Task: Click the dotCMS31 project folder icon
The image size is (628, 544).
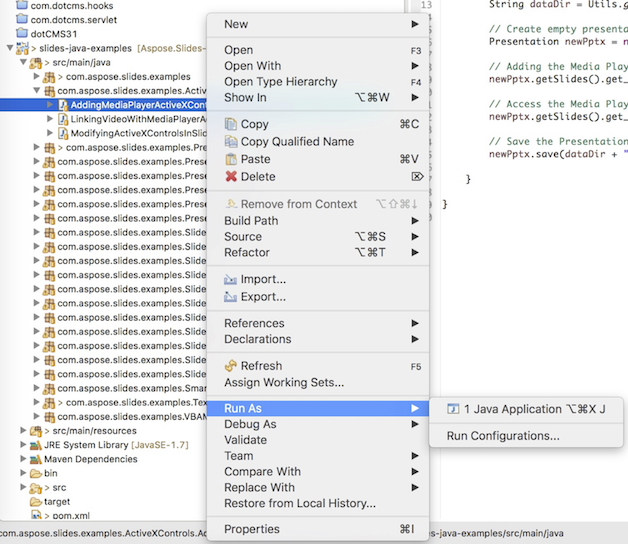Action: pos(22,33)
